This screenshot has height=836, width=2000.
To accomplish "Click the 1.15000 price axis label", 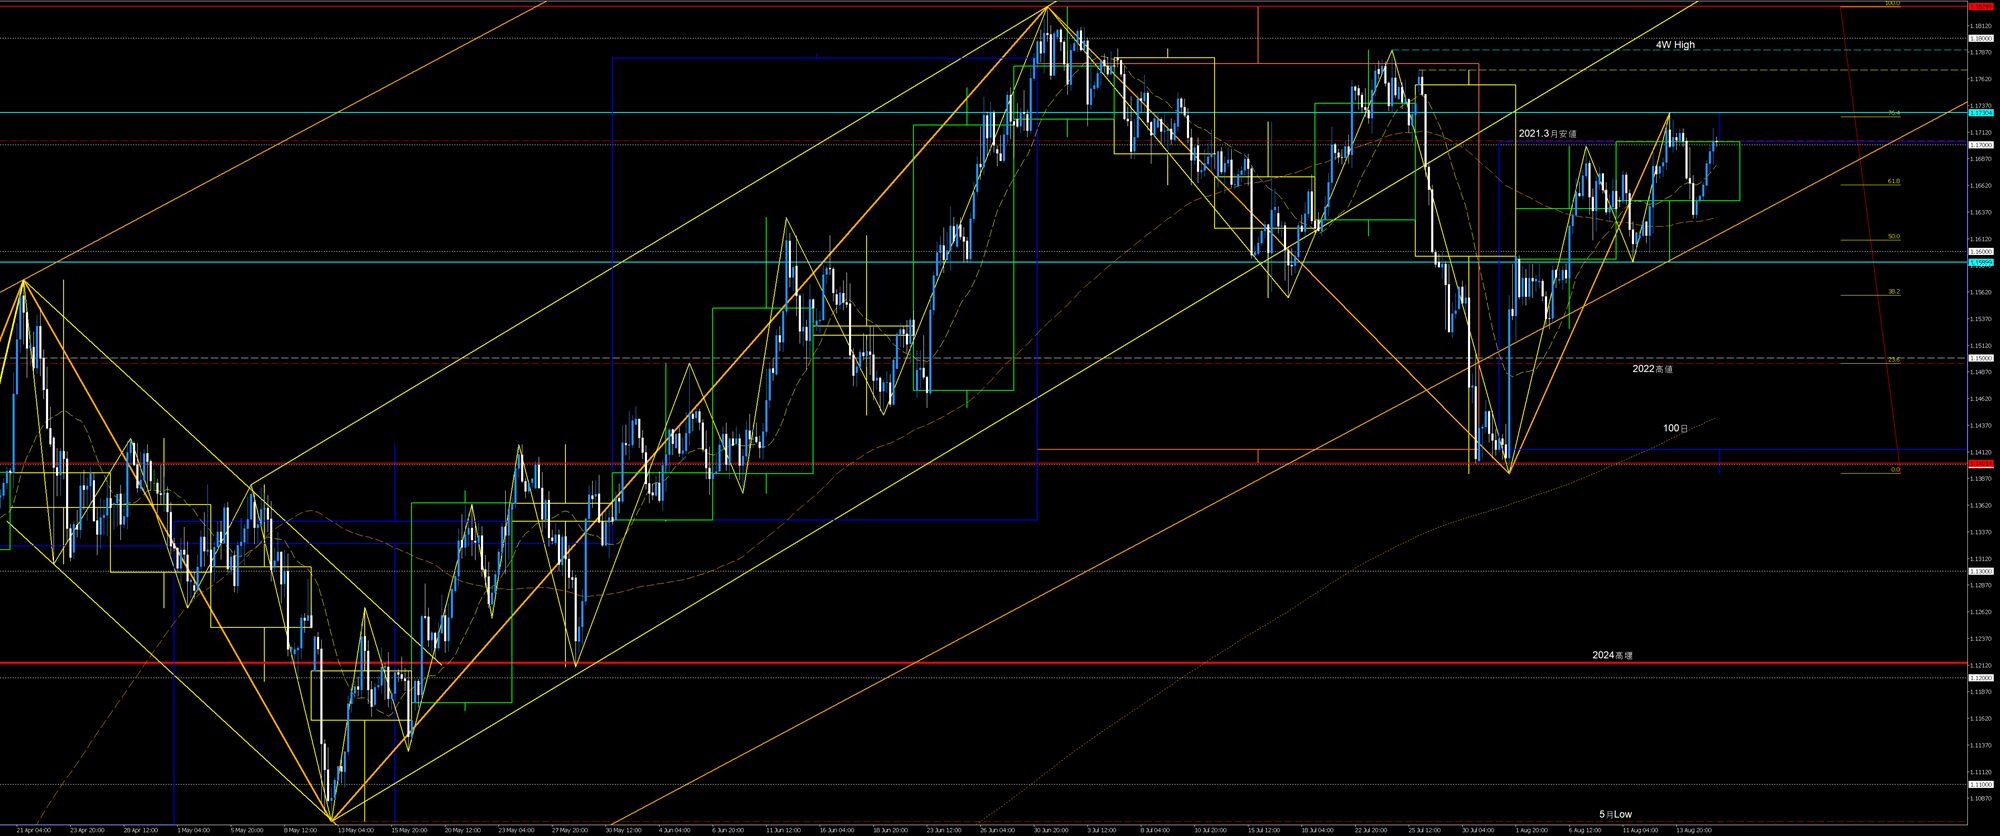I will tap(1980, 358).
